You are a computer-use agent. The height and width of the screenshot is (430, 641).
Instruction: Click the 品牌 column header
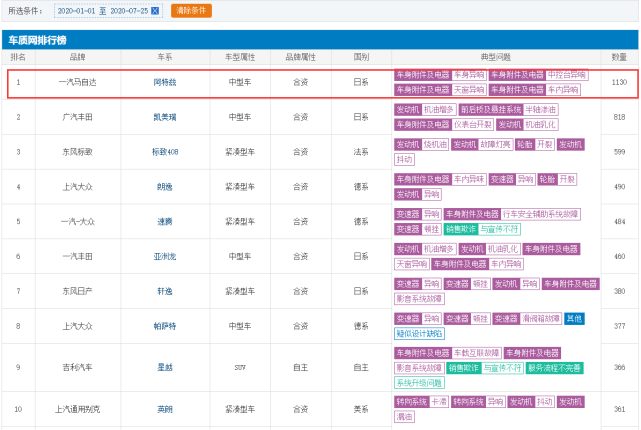pos(78,57)
